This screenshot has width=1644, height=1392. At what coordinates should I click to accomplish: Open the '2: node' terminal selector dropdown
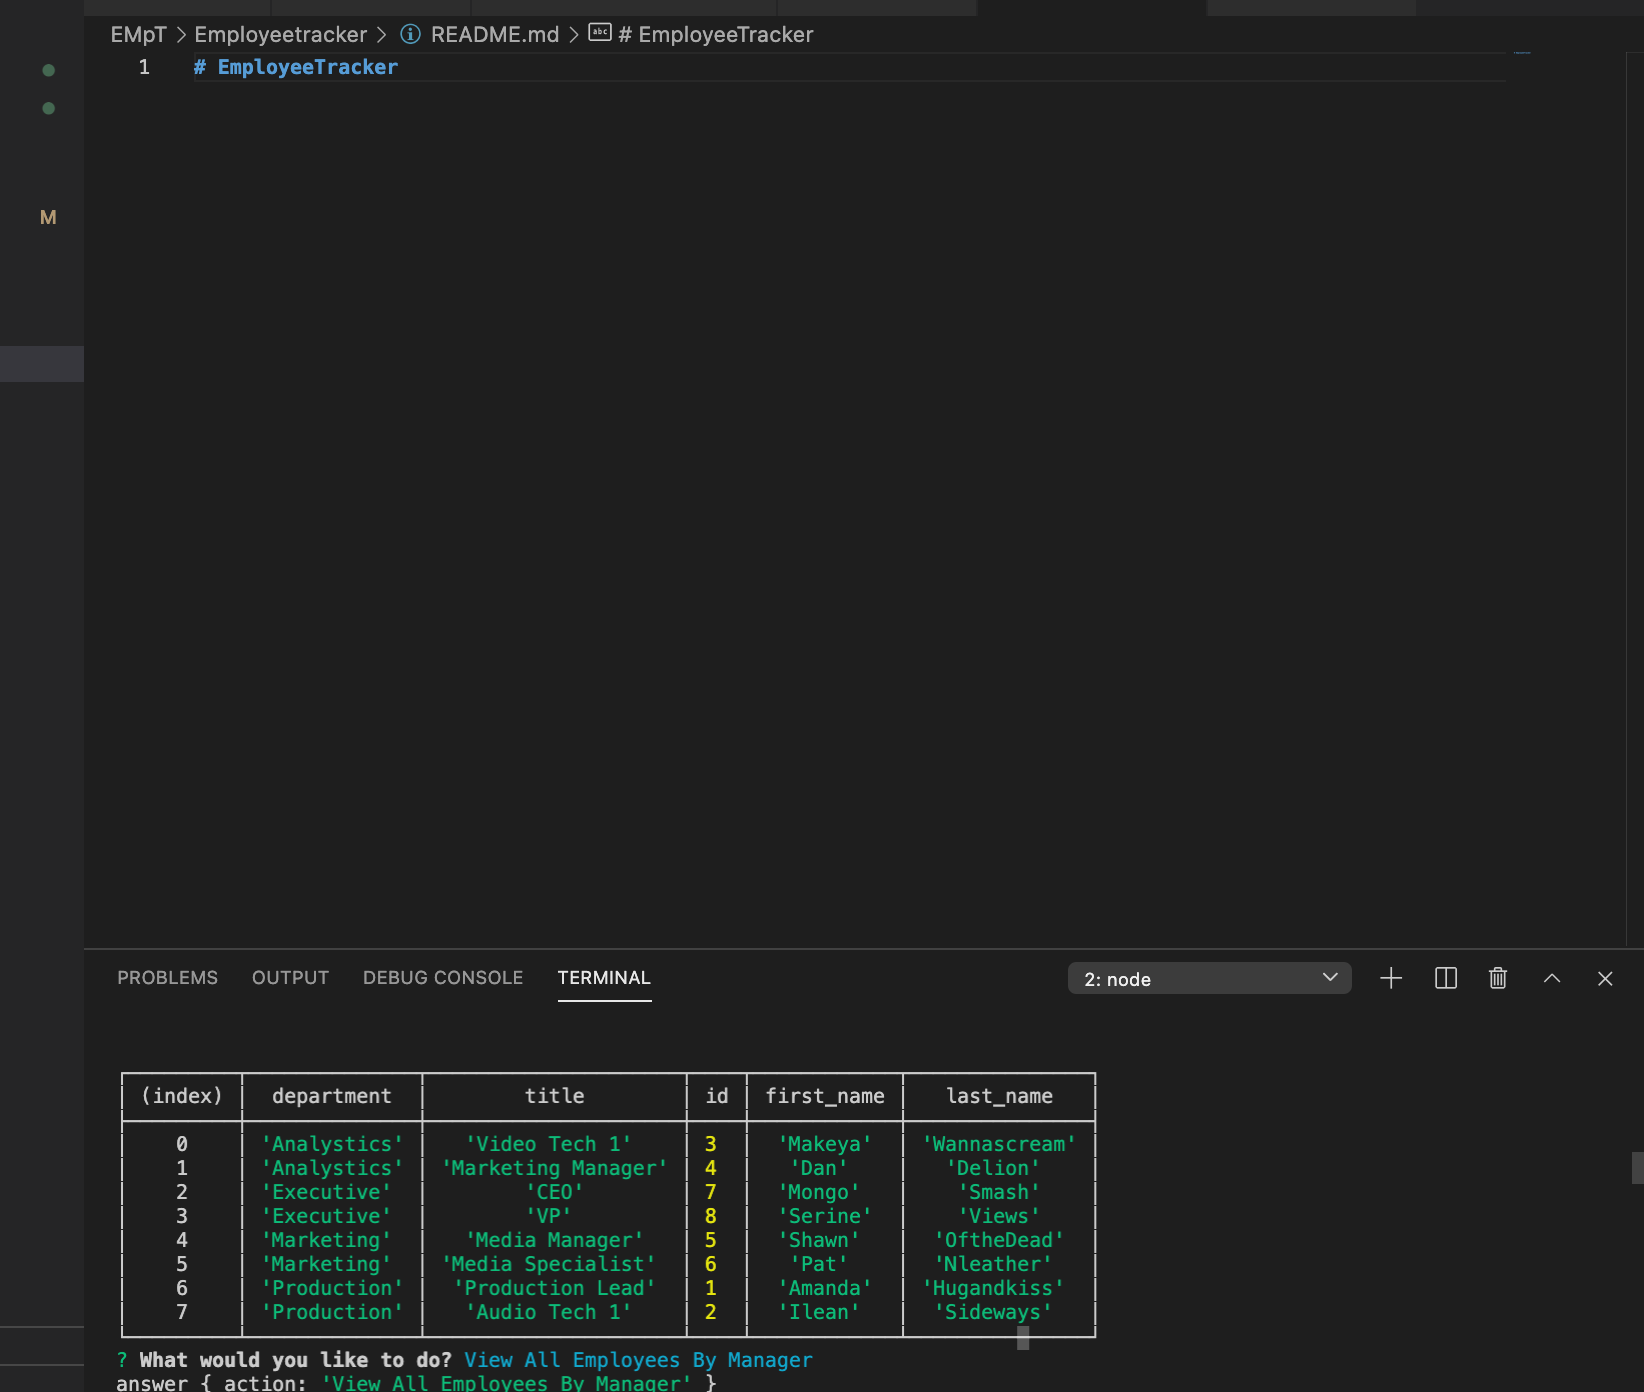coord(1210,978)
